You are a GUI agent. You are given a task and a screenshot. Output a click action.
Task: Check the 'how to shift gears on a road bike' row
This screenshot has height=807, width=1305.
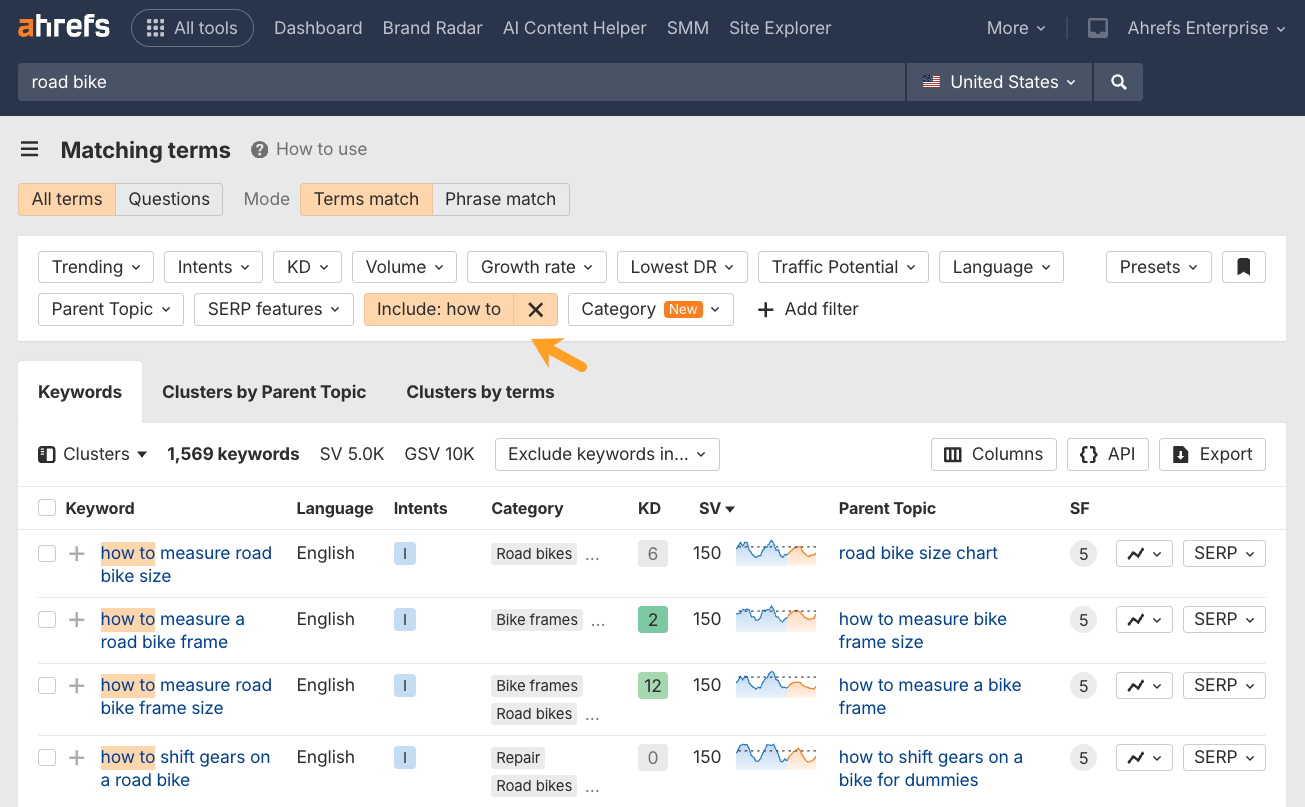pyautogui.click(x=46, y=757)
